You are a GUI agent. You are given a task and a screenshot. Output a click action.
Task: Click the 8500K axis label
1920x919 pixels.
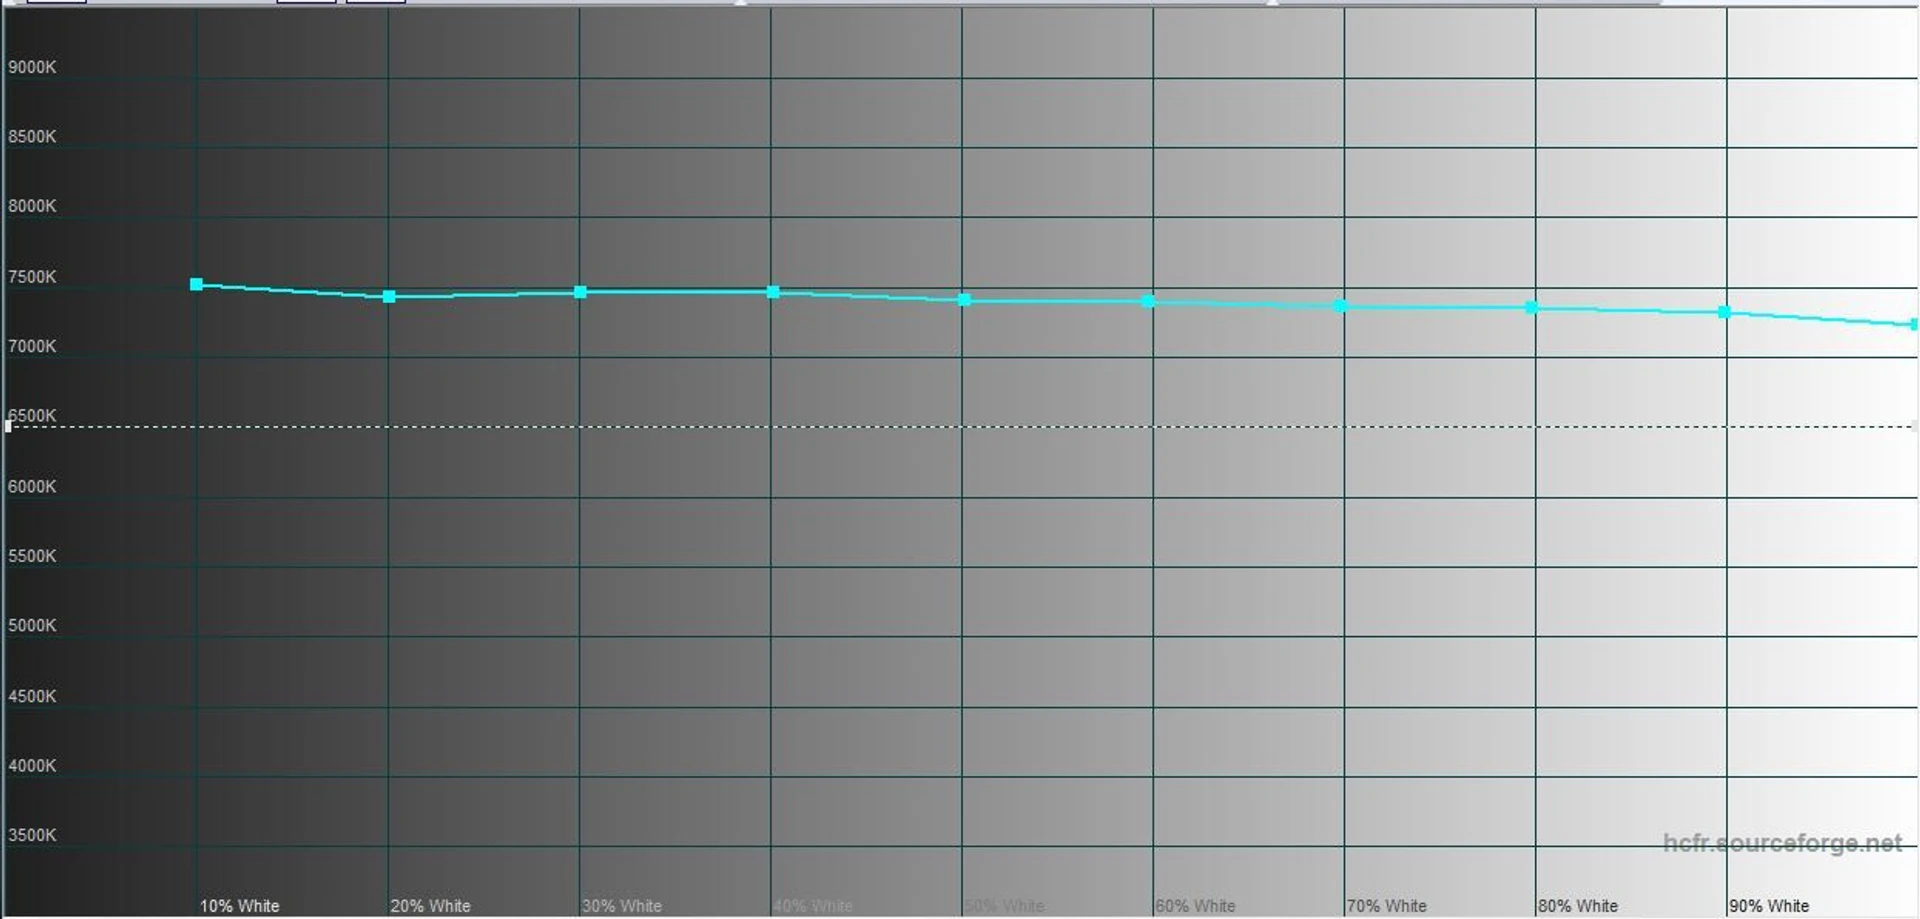(32, 137)
